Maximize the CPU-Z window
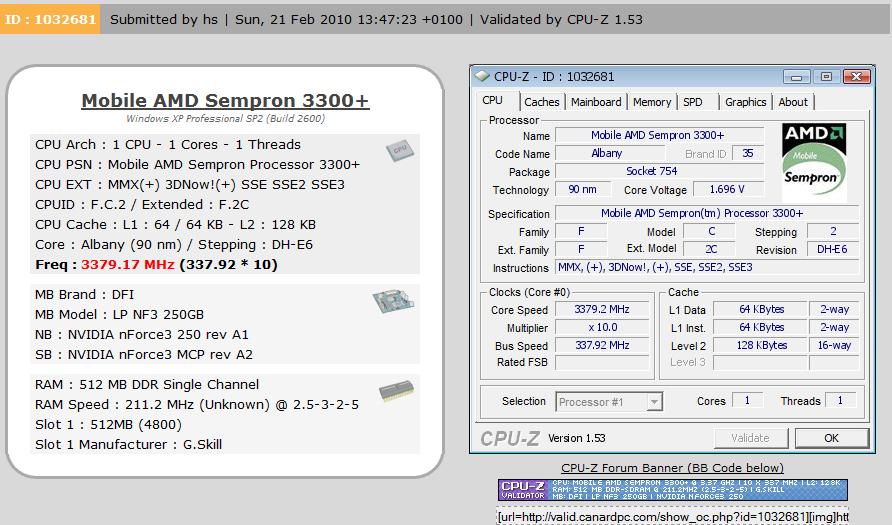 click(x=826, y=76)
